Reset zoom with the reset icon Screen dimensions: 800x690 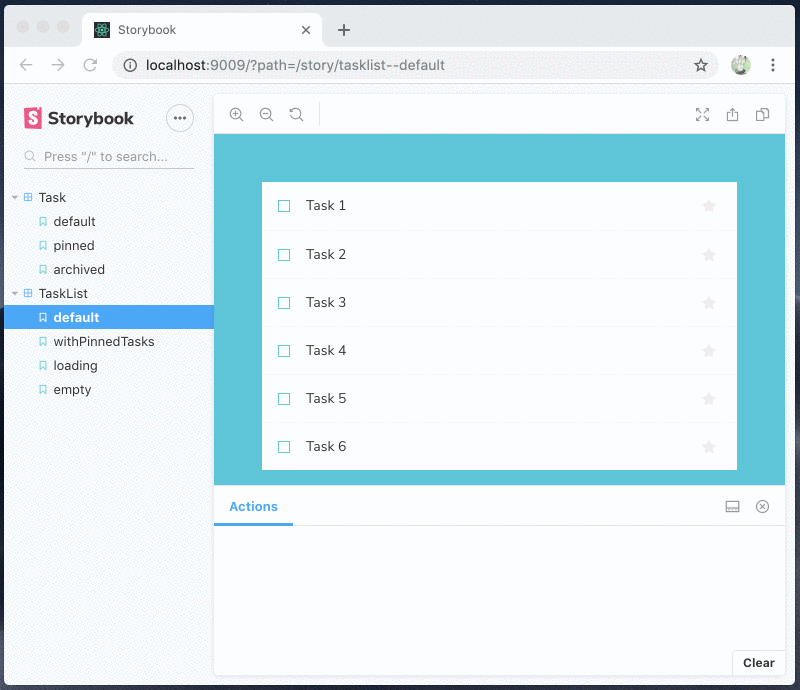(x=296, y=115)
